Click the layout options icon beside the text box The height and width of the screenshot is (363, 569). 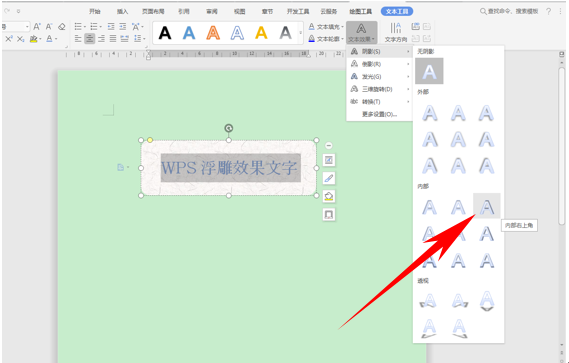[x=329, y=160]
